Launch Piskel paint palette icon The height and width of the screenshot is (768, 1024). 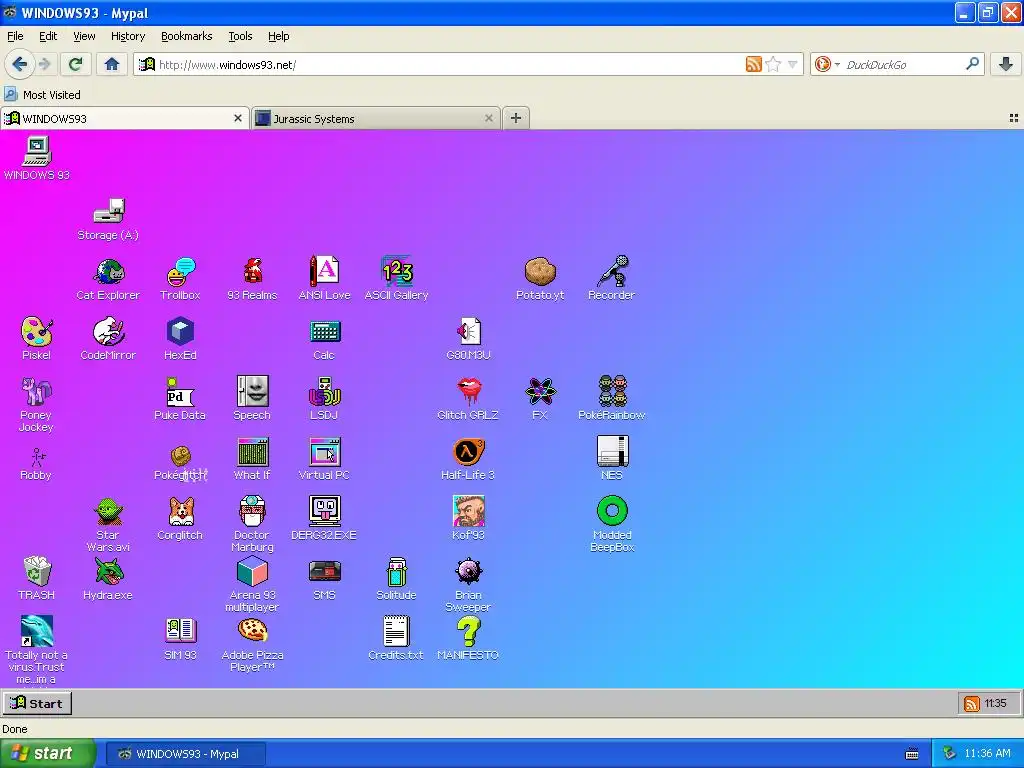coord(37,332)
